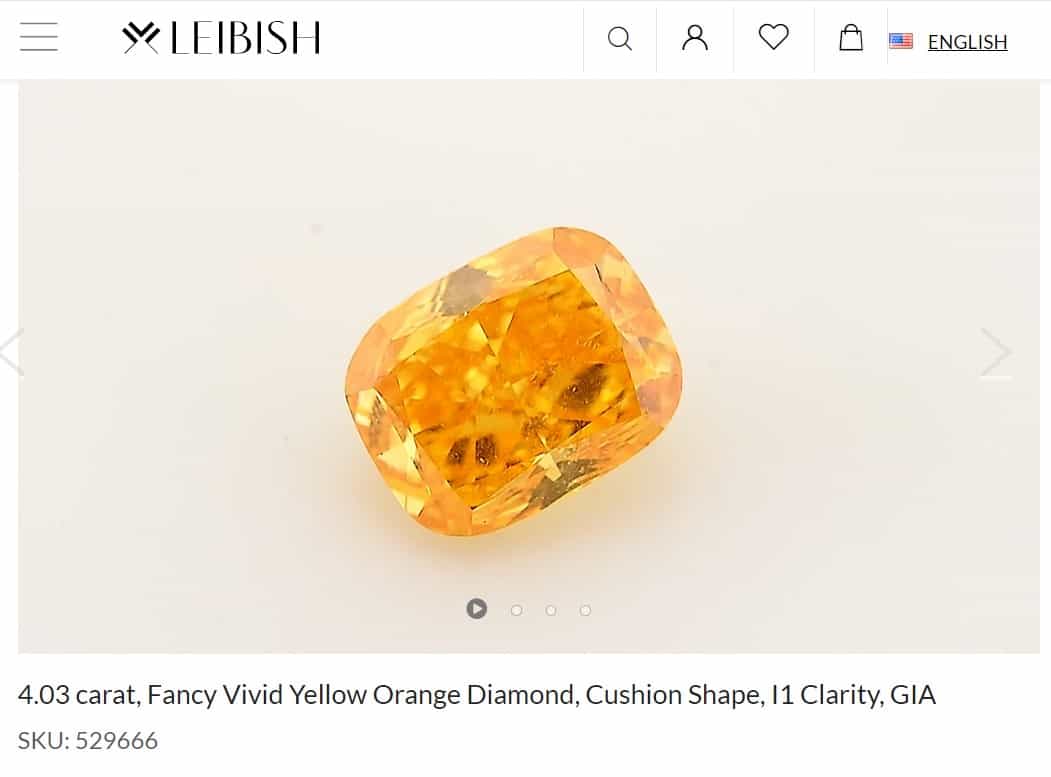This screenshot has height=777, width=1051.
Task: Show the next product image
Action: click(x=996, y=352)
